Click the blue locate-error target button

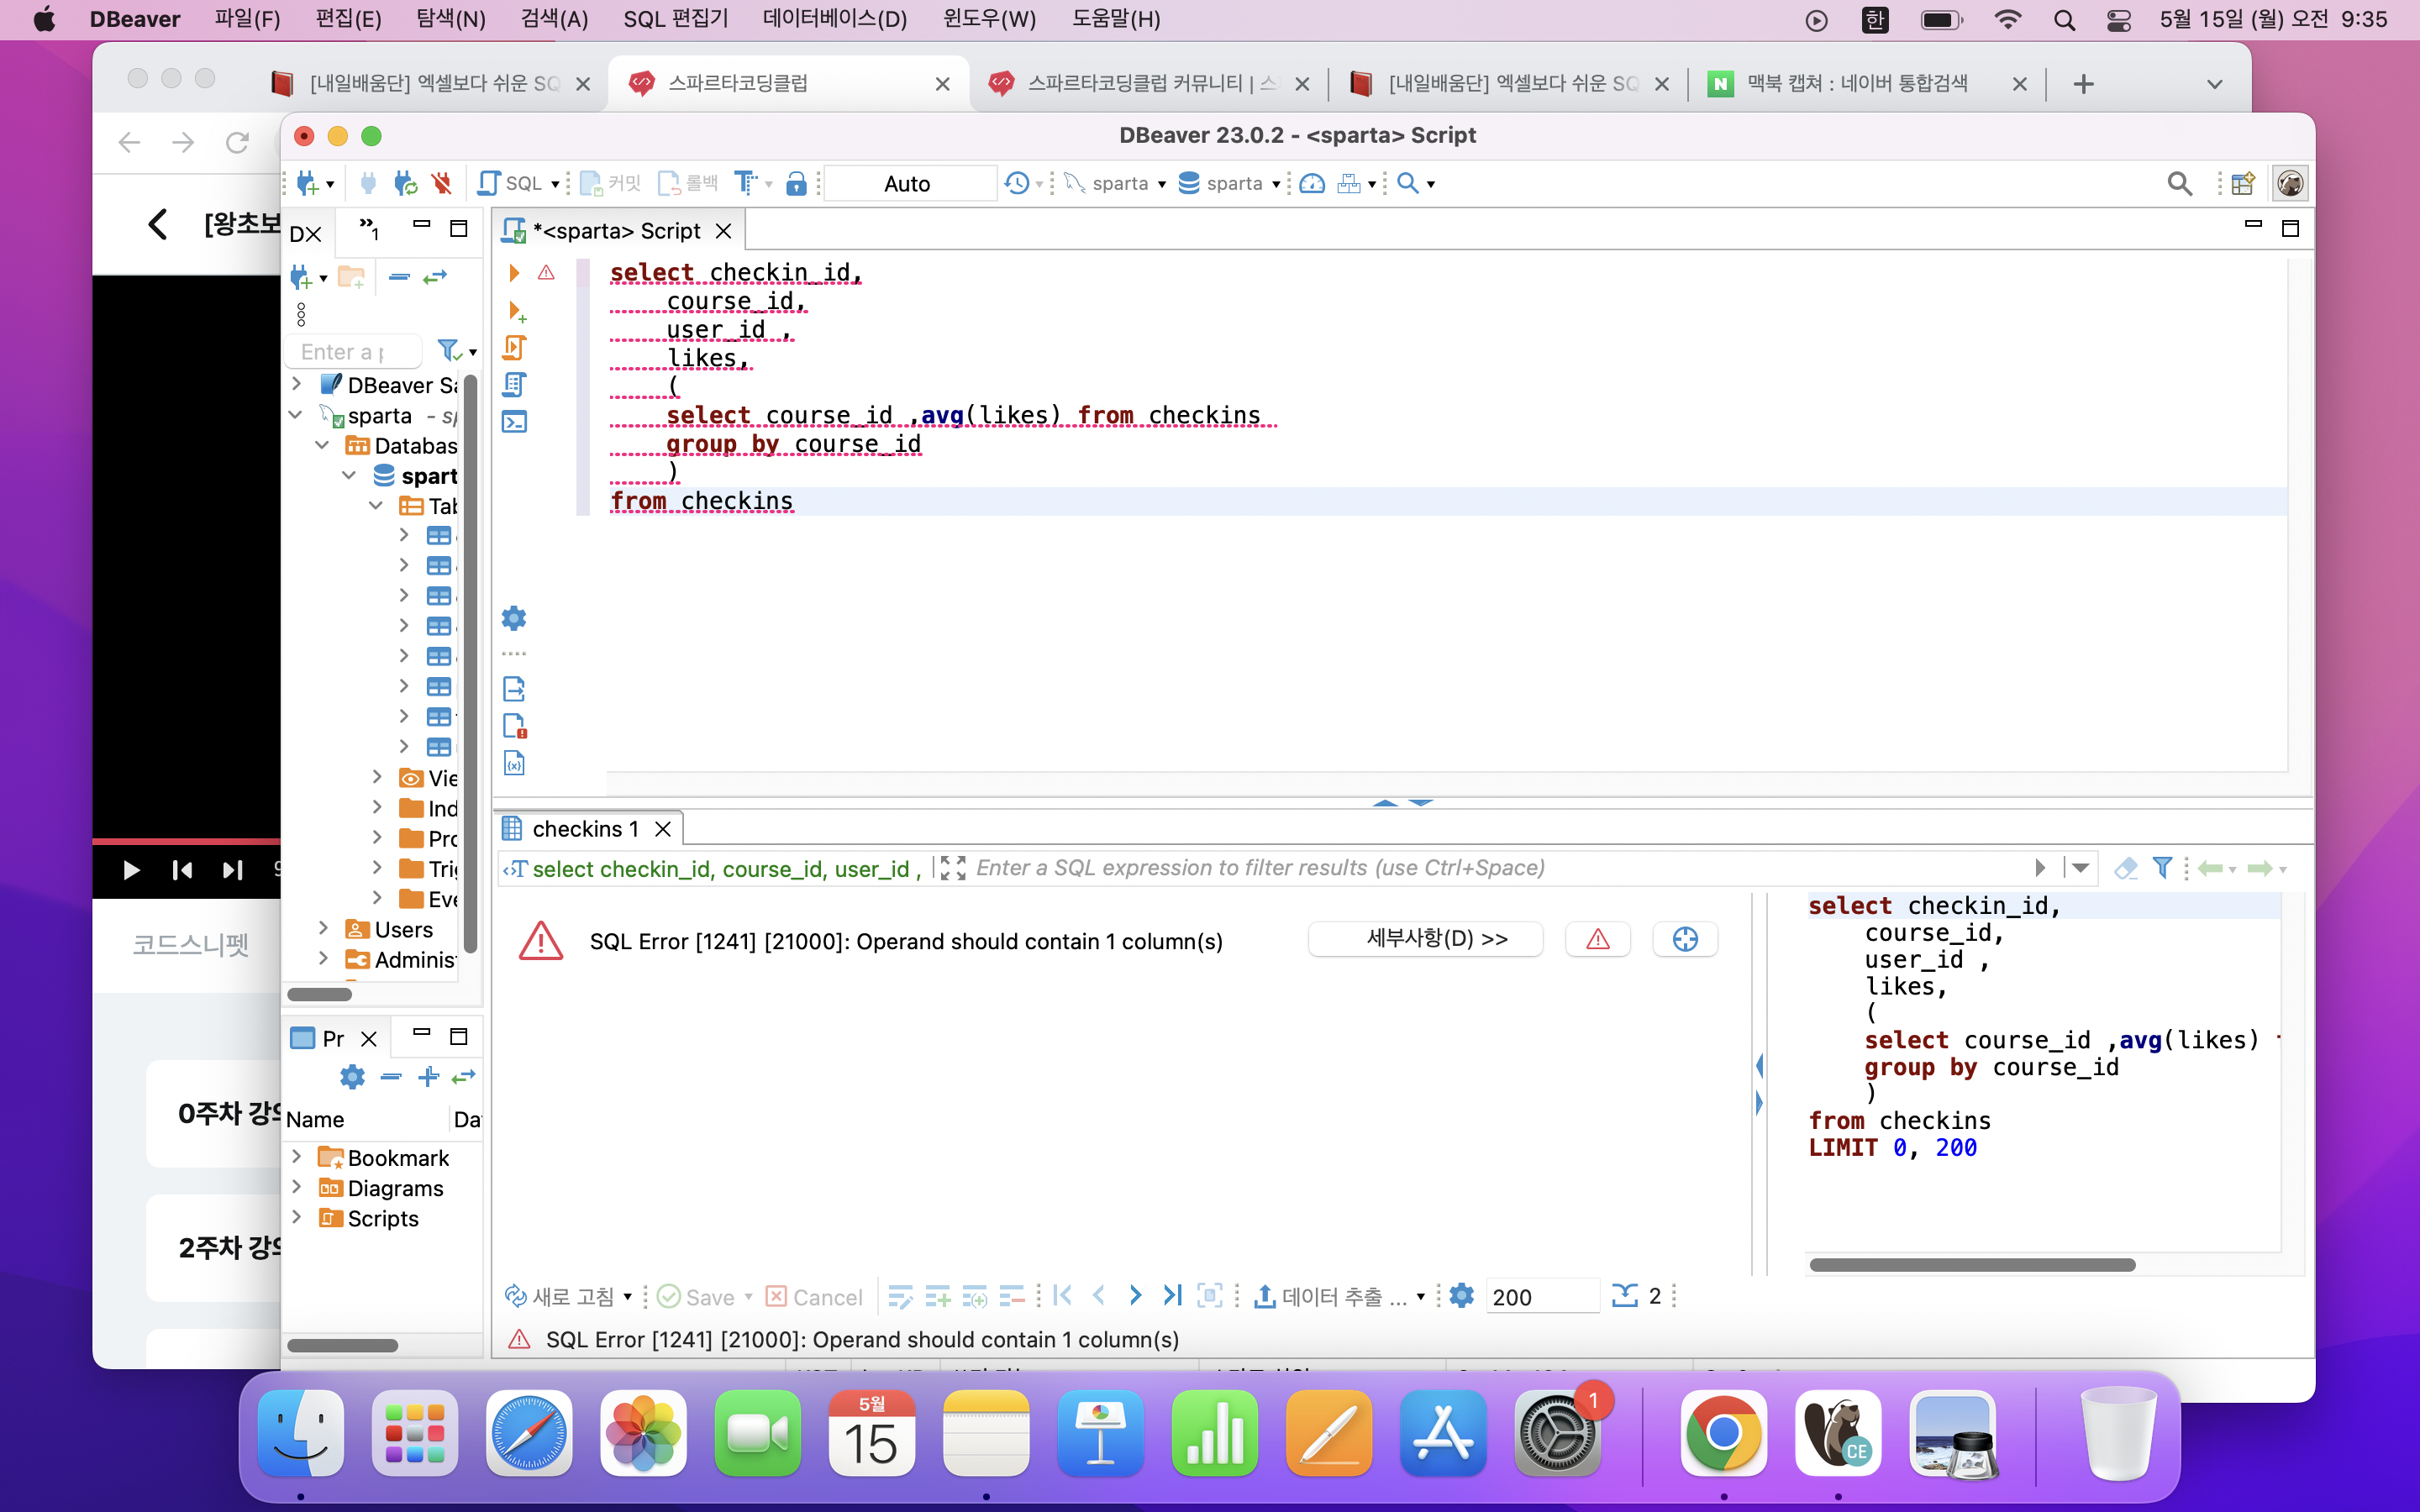[x=1685, y=939]
